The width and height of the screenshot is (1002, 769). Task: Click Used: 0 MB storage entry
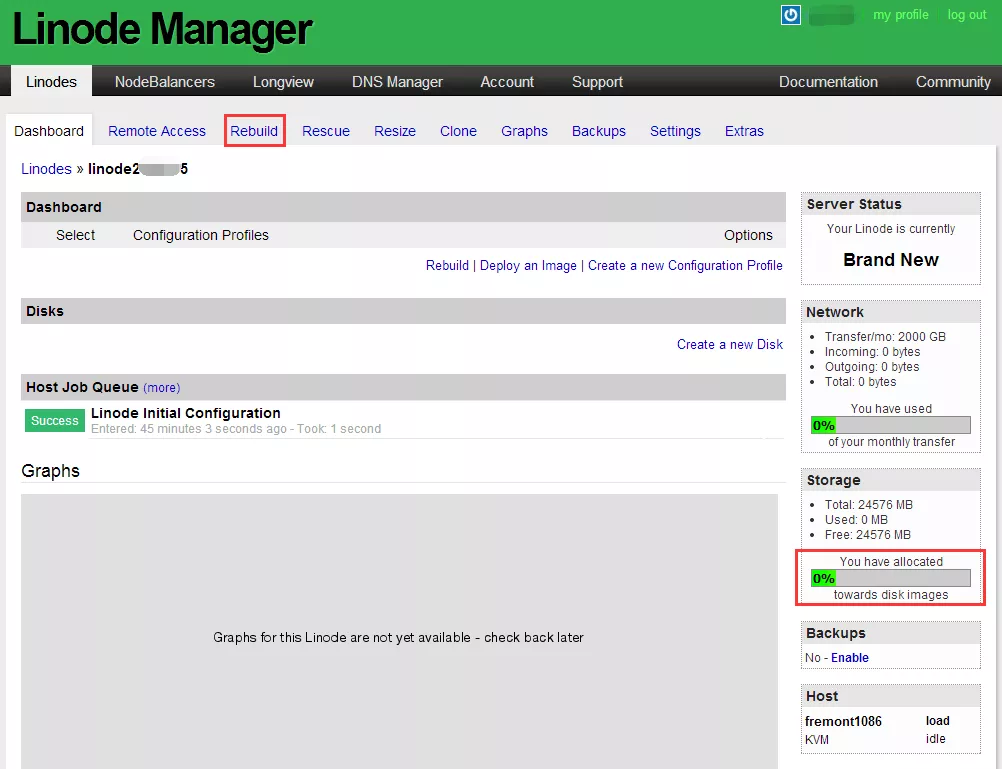pyautogui.click(x=856, y=520)
